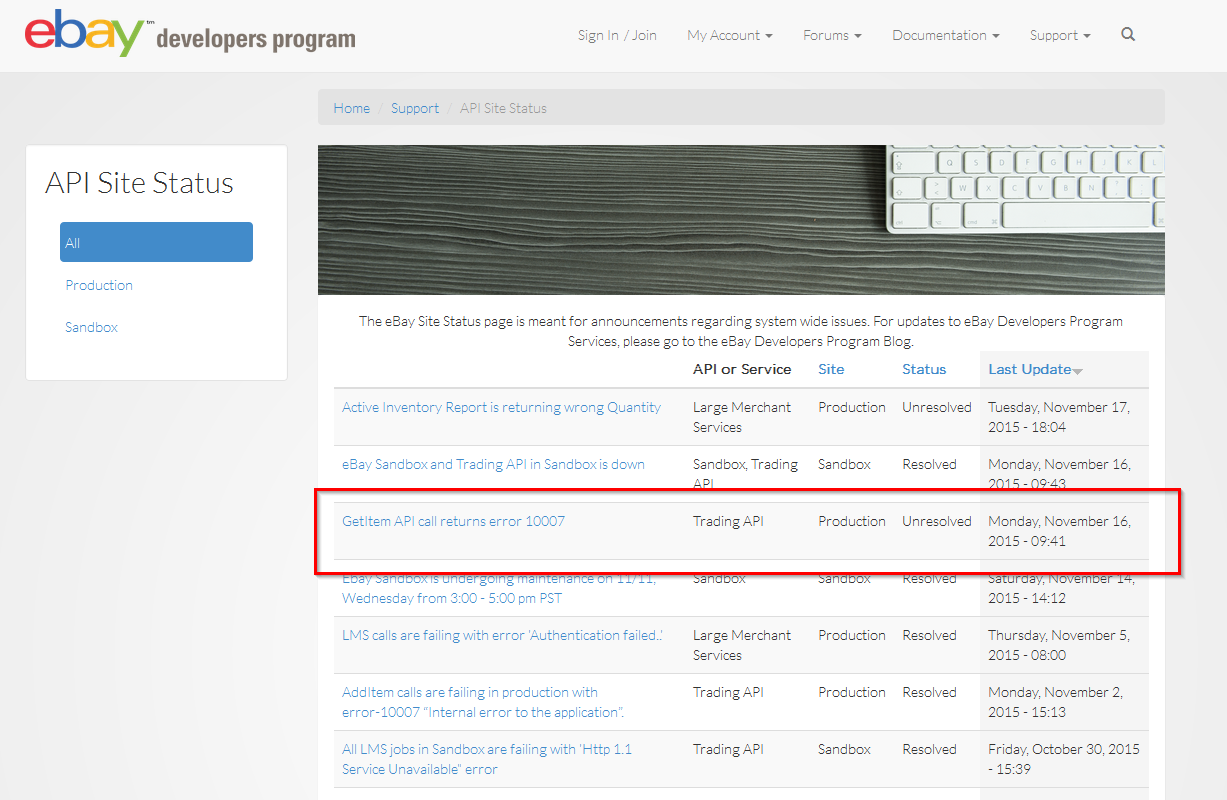1227x800 pixels.
Task: Select the Production filter in sidebar
Action: point(99,285)
